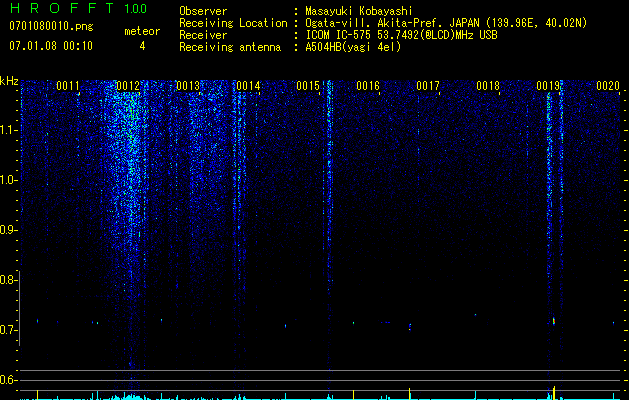Click the 0.7 frequency axis label
Image resolution: width=629 pixels, height=400 pixels.
tap(9, 330)
